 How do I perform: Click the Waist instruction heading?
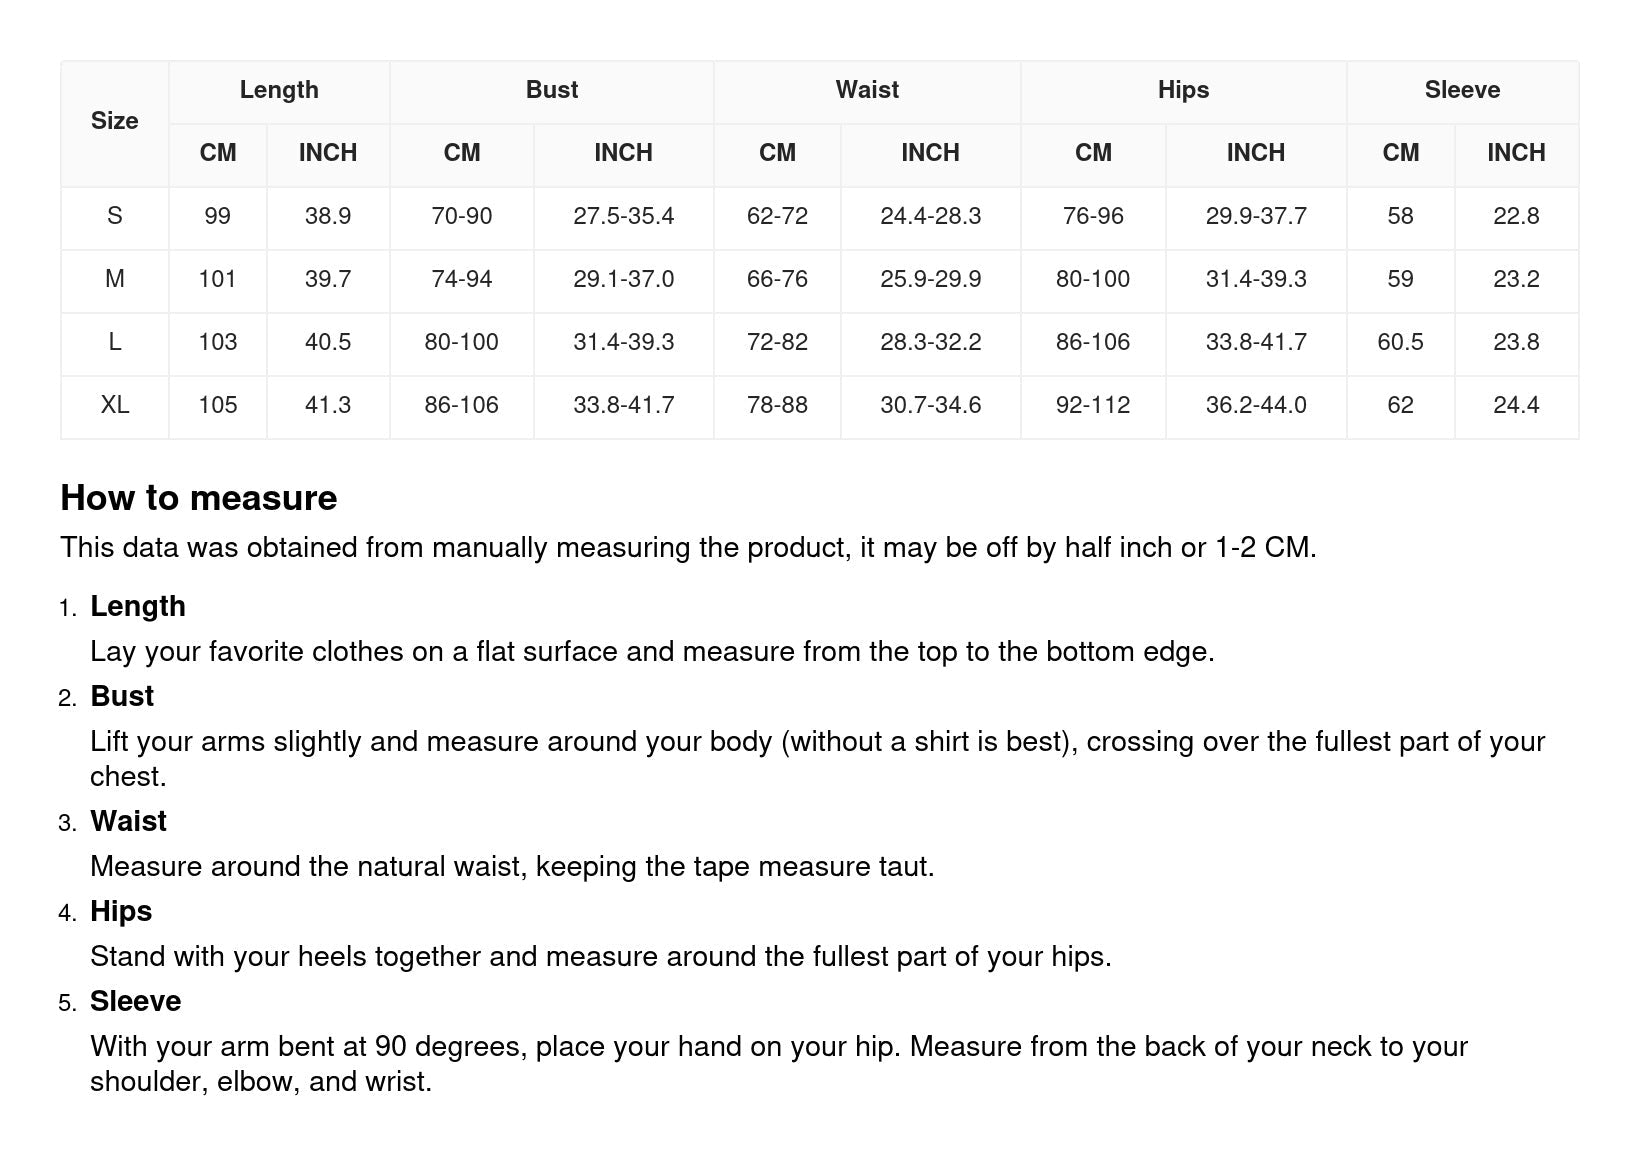pyautogui.click(x=128, y=822)
